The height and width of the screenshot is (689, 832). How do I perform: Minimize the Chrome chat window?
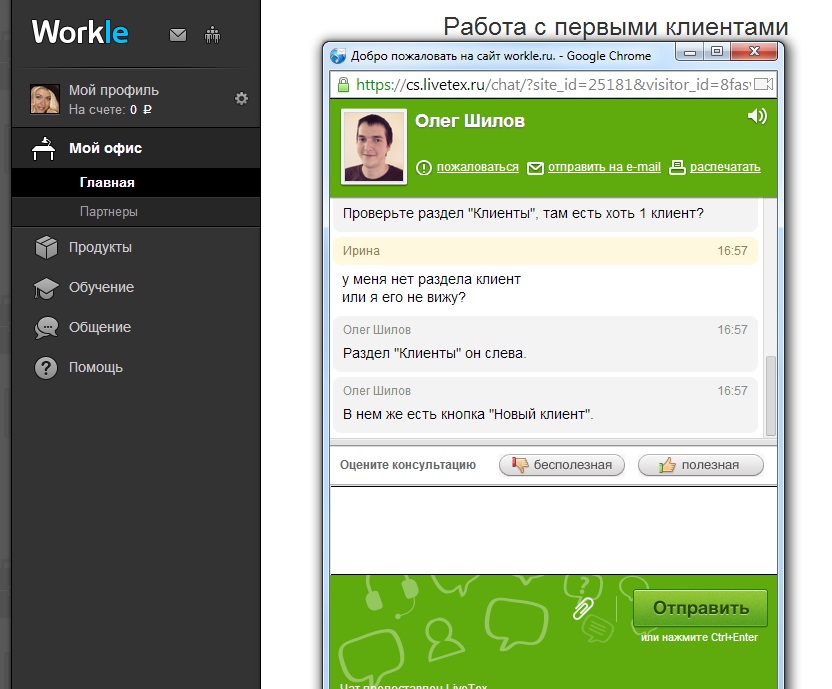pyautogui.click(x=690, y=52)
